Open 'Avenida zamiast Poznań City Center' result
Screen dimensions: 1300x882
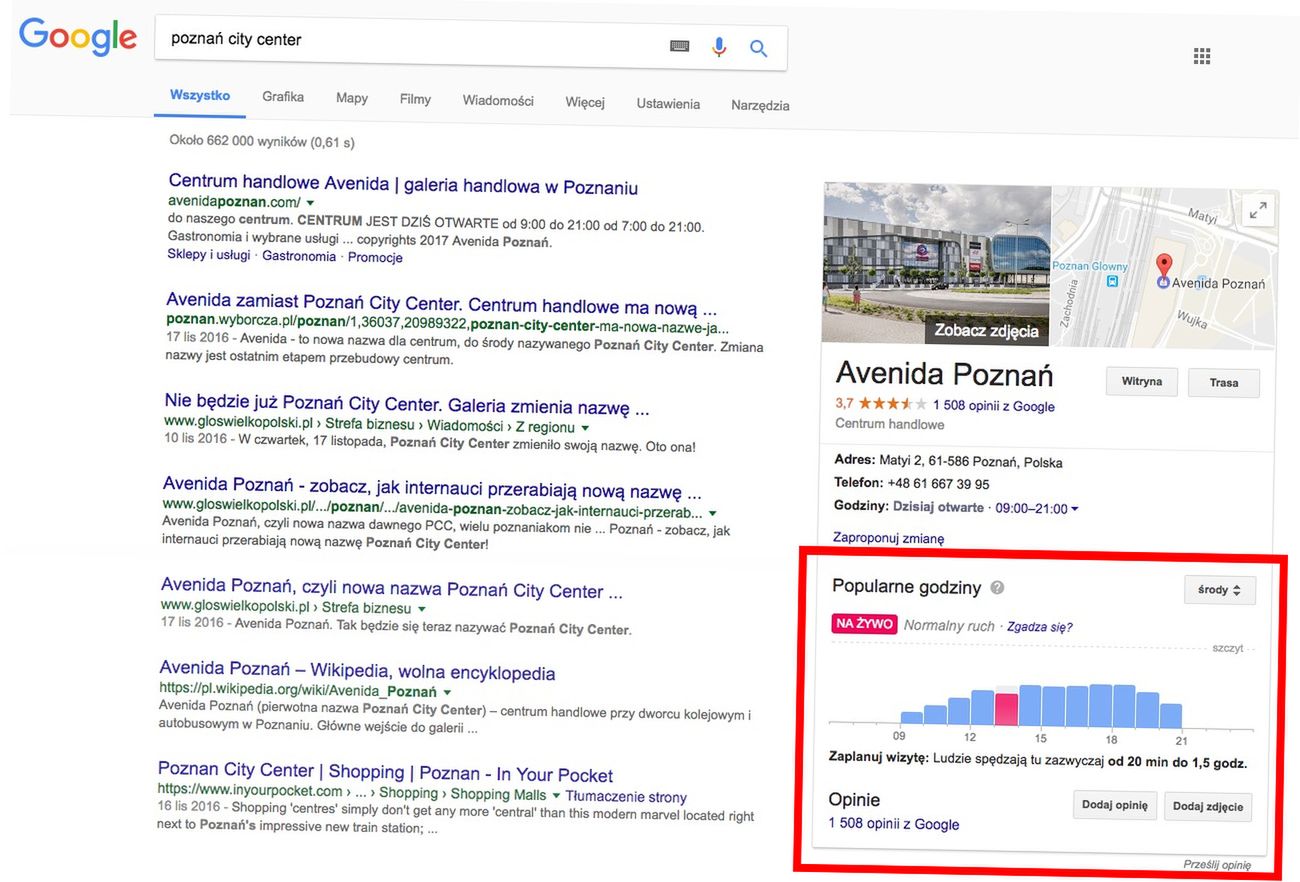[442, 304]
